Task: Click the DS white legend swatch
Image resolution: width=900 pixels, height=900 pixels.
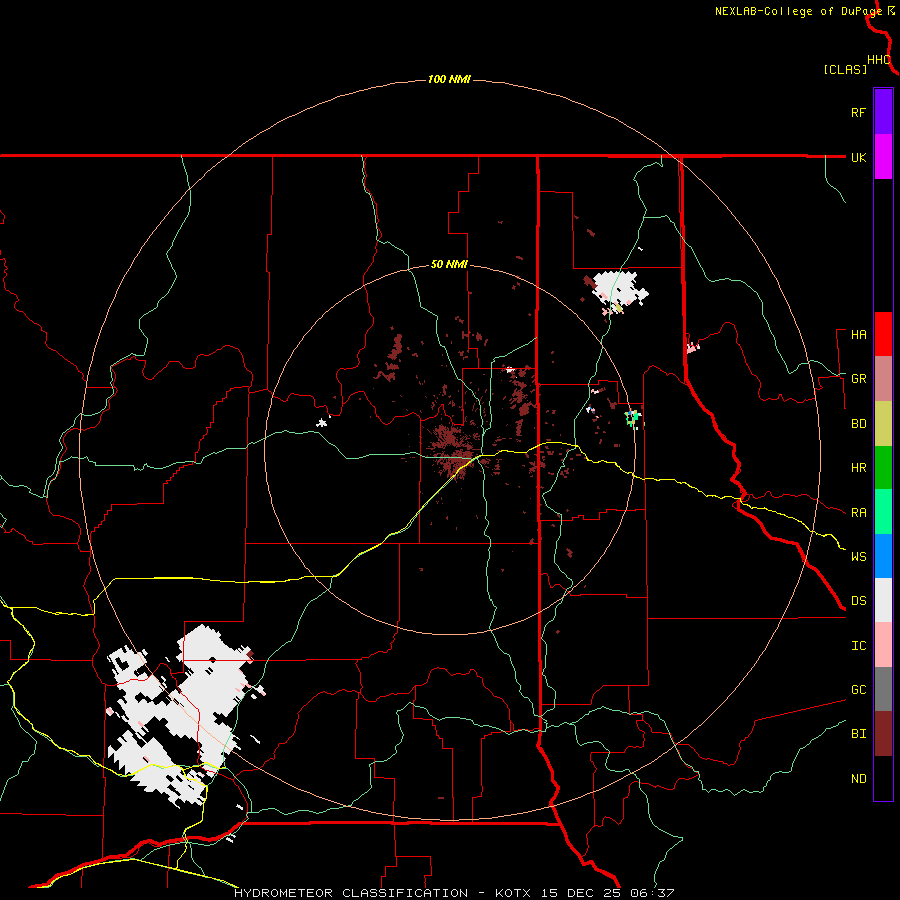Action: coord(883,600)
